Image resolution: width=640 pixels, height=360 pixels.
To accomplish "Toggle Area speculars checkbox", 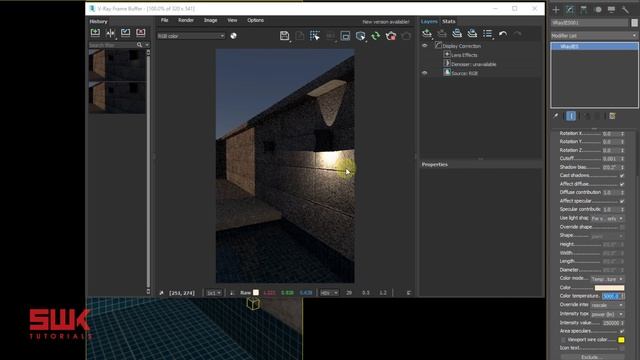I will click(x=622, y=331).
